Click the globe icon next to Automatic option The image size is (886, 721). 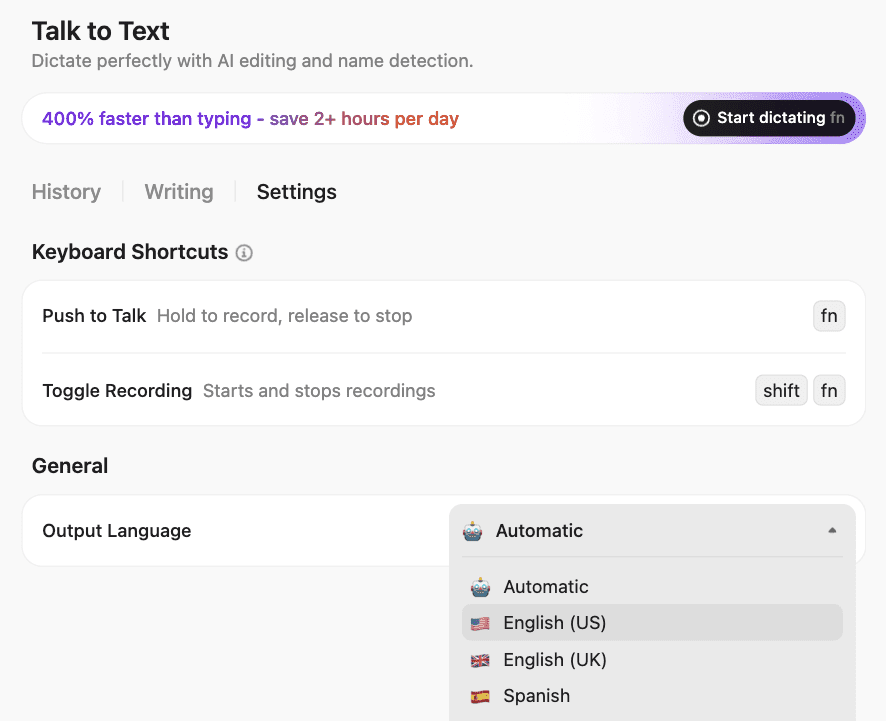point(480,586)
